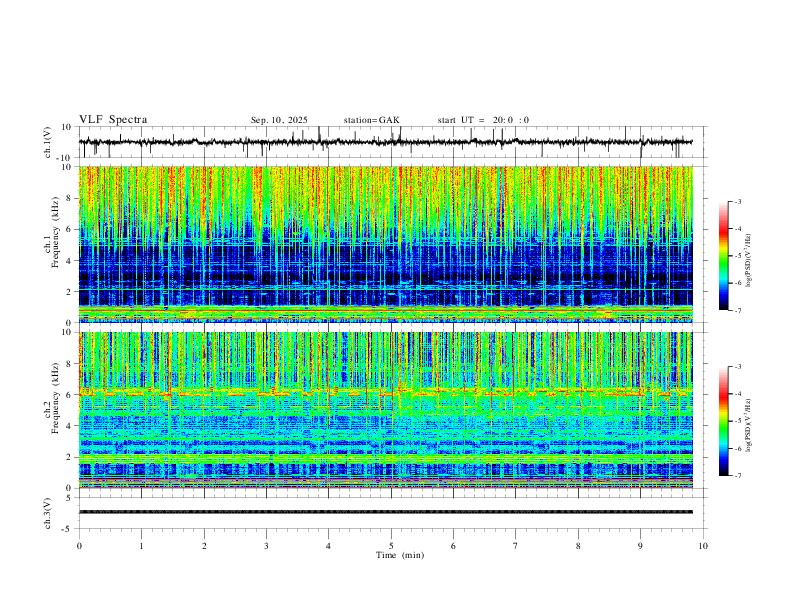Click the "-3" tick on upper colorbar
Viewport: 792px width, 612px height.
[x=738, y=201]
